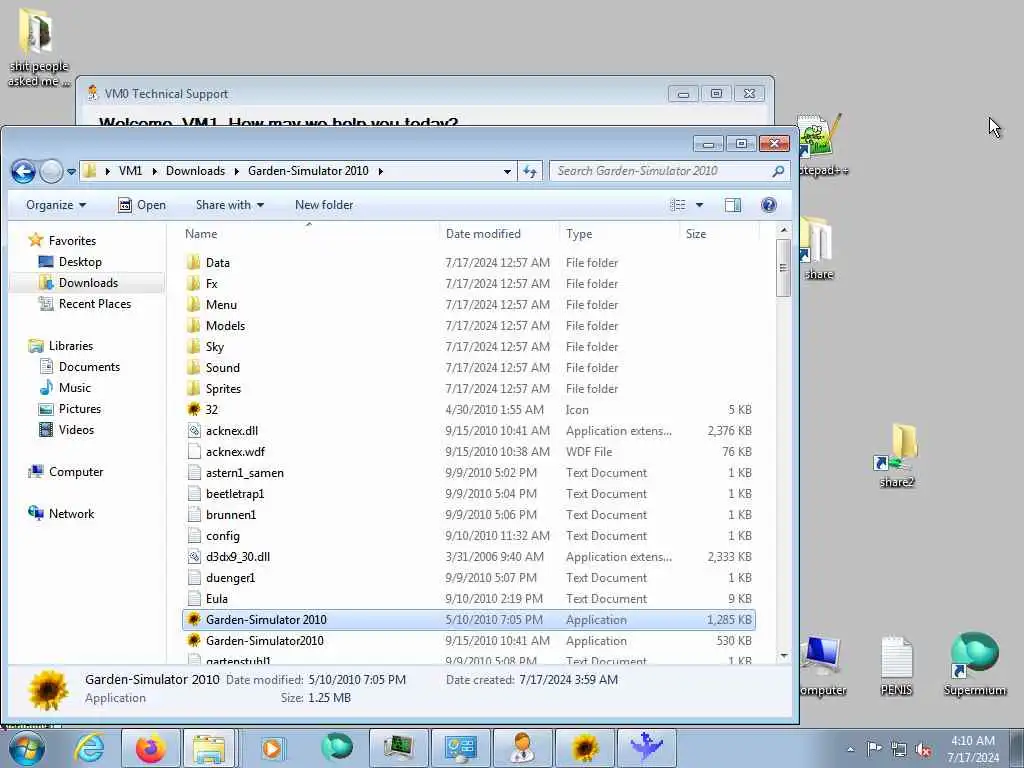Select the Sound folder icon
Image resolution: width=1024 pixels, height=768 pixels.
pos(193,368)
